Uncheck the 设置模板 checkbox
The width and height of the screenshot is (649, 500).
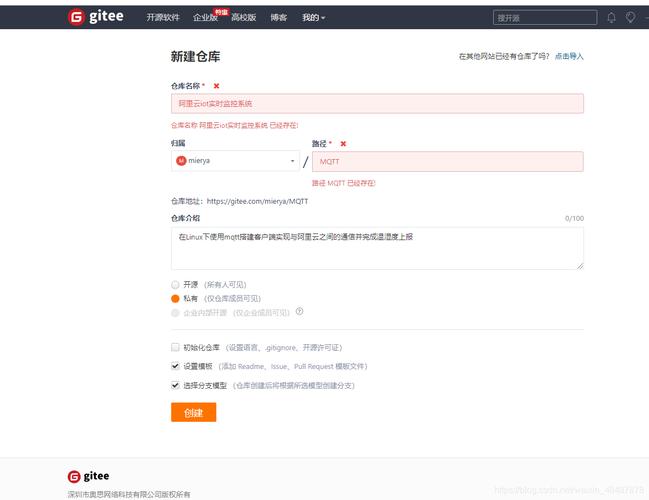175,366
